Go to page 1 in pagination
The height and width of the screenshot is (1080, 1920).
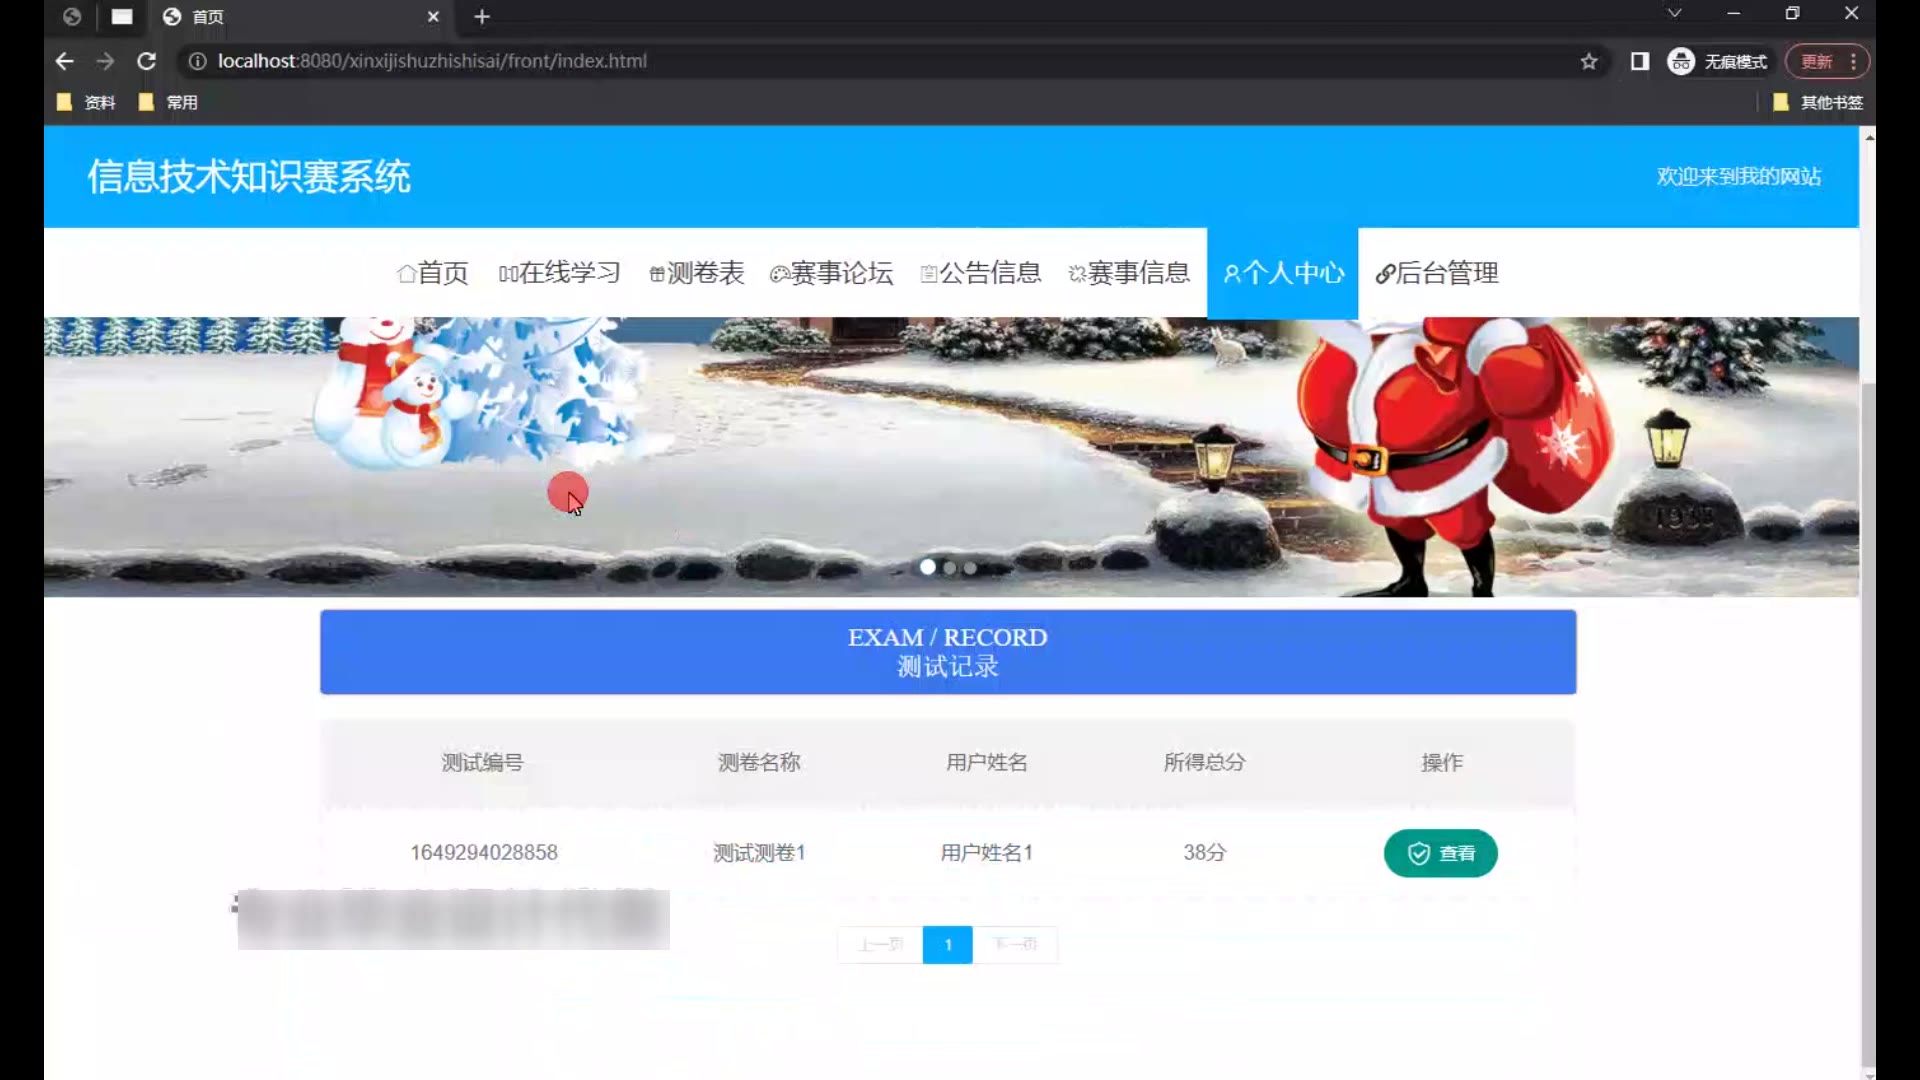point(947,945)
